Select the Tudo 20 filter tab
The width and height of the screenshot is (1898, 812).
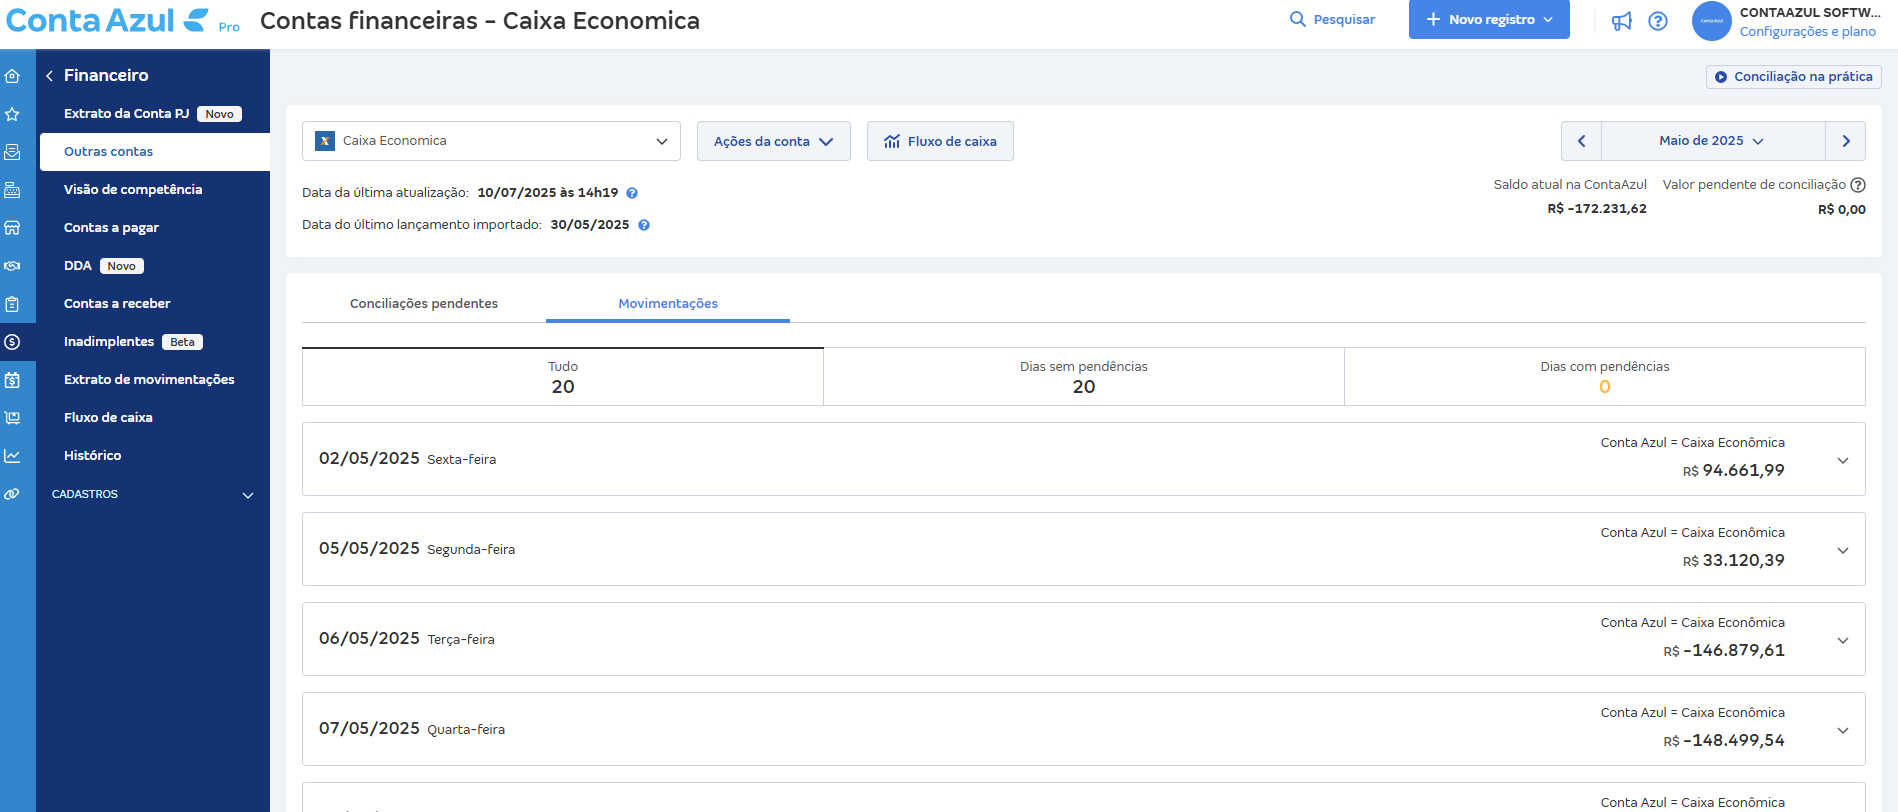(x=563, y=377)
